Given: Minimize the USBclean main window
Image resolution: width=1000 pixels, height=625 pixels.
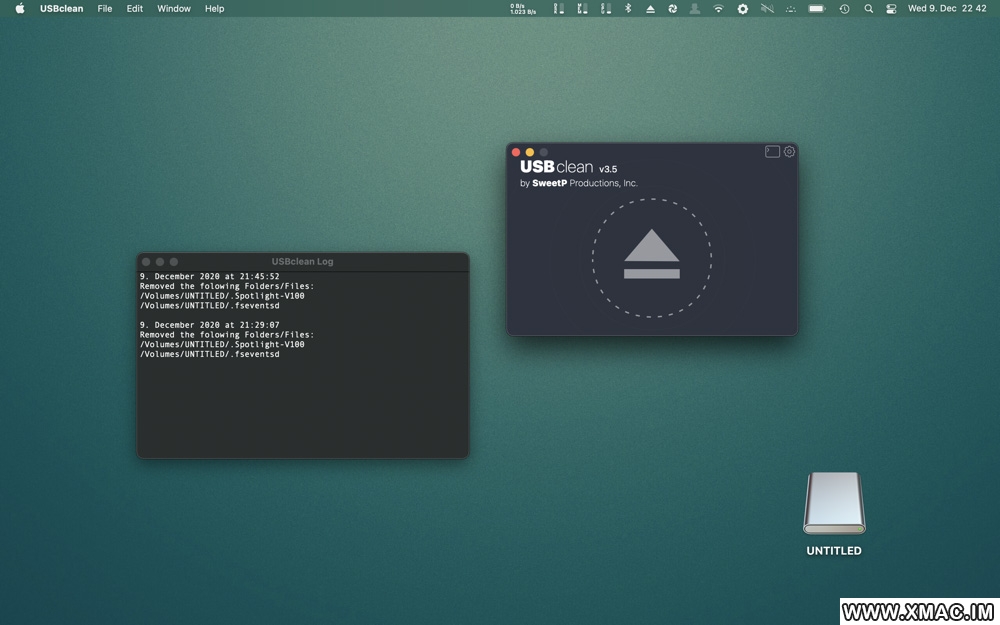Looking at the screenshot, I should click(529, 152).
